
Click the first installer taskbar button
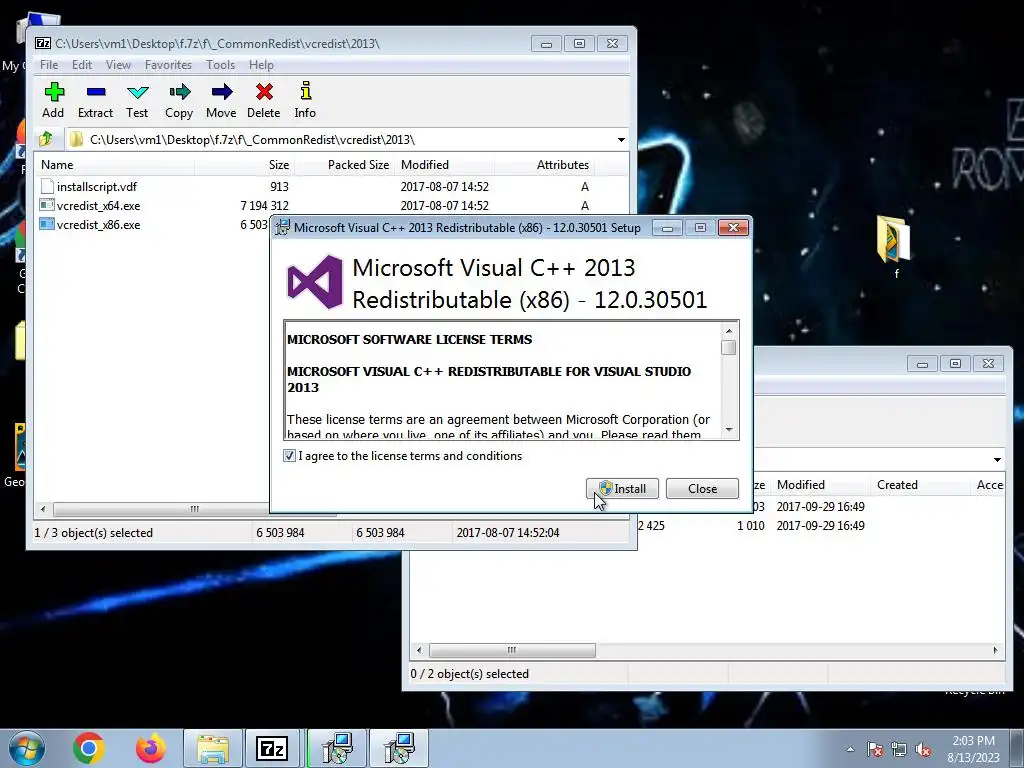click(337, 748)
